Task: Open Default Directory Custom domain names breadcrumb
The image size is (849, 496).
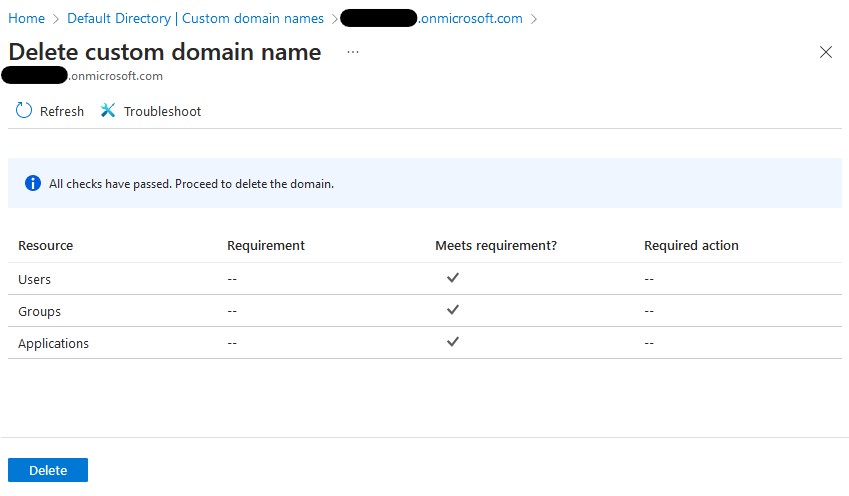Action: [x=195, y=18]
